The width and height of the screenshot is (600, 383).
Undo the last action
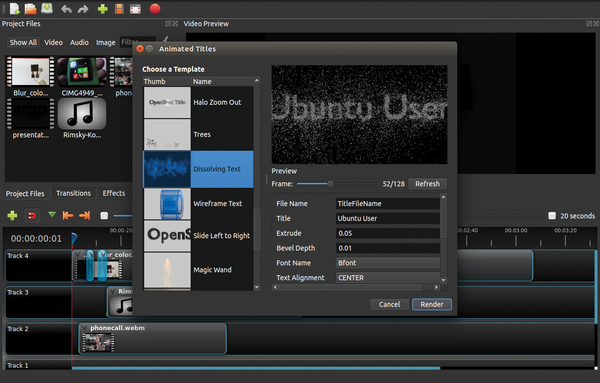point(67,8)
